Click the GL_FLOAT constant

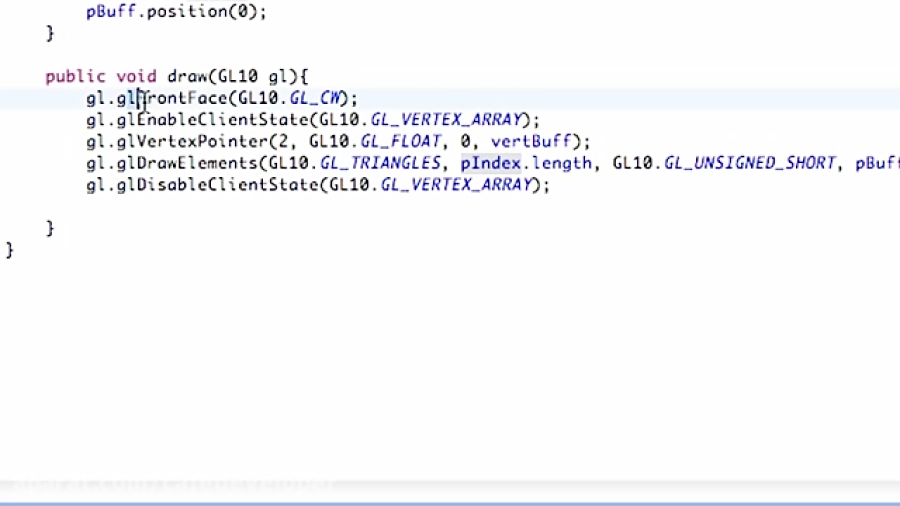401,142
